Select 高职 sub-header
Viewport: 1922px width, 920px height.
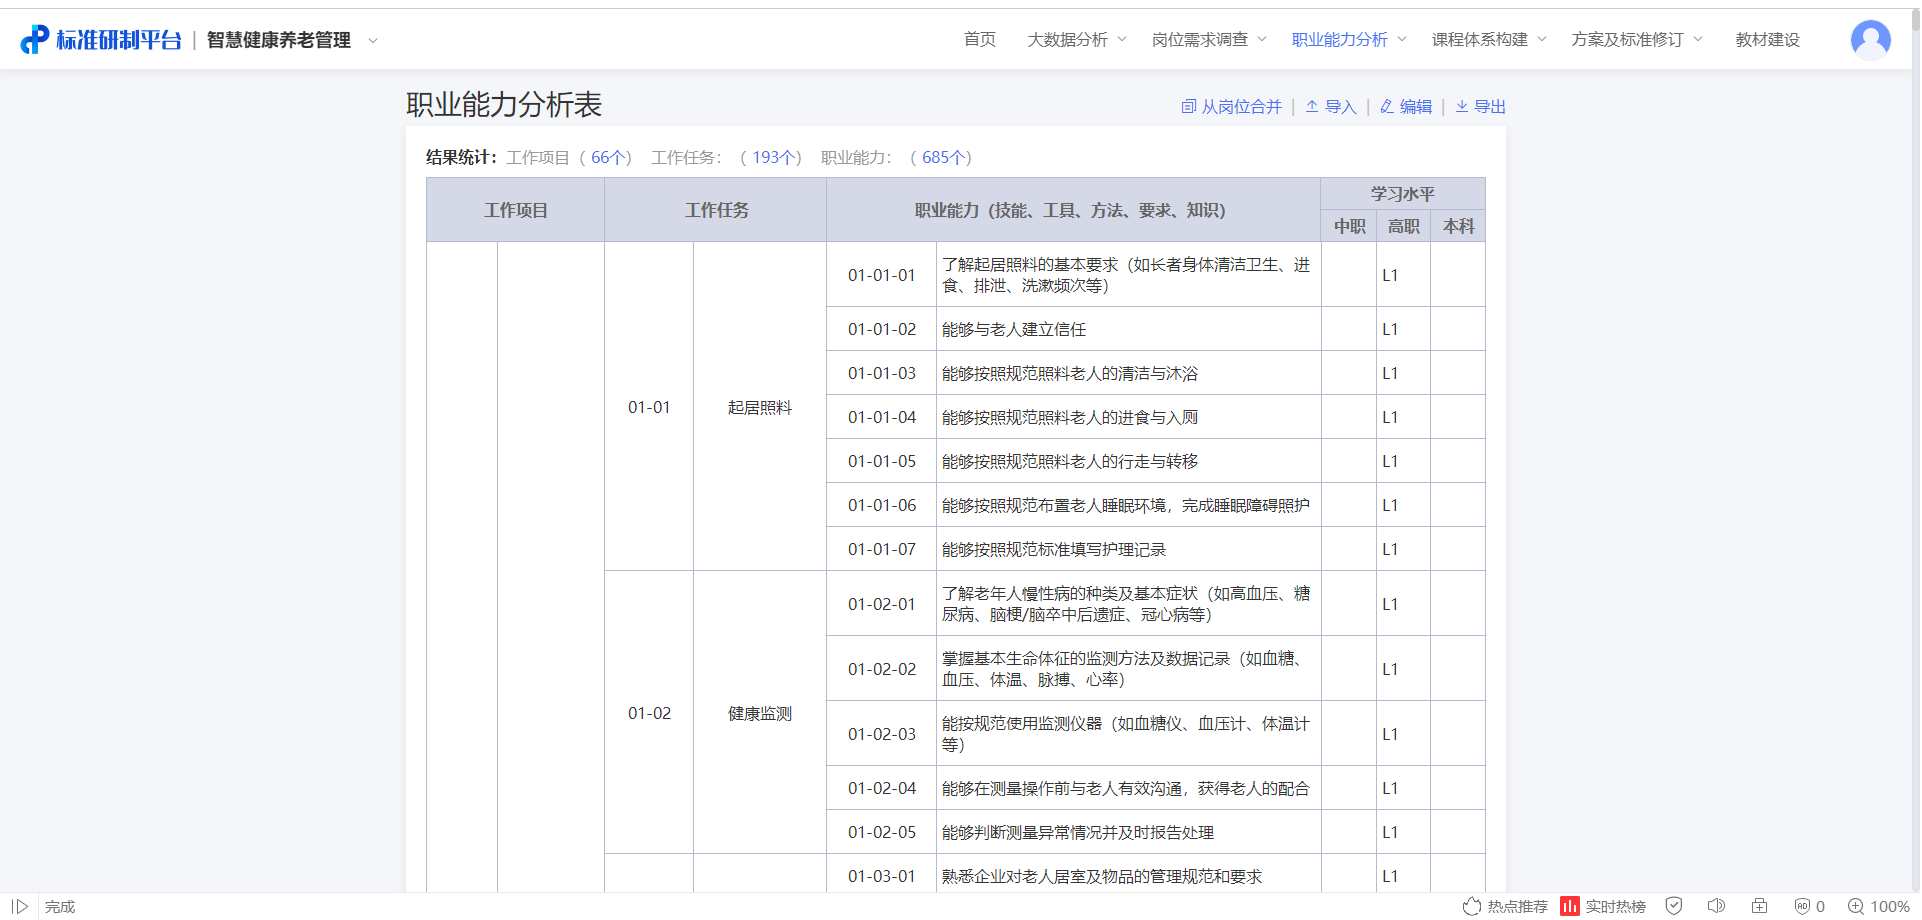(x=1403, y=226)
